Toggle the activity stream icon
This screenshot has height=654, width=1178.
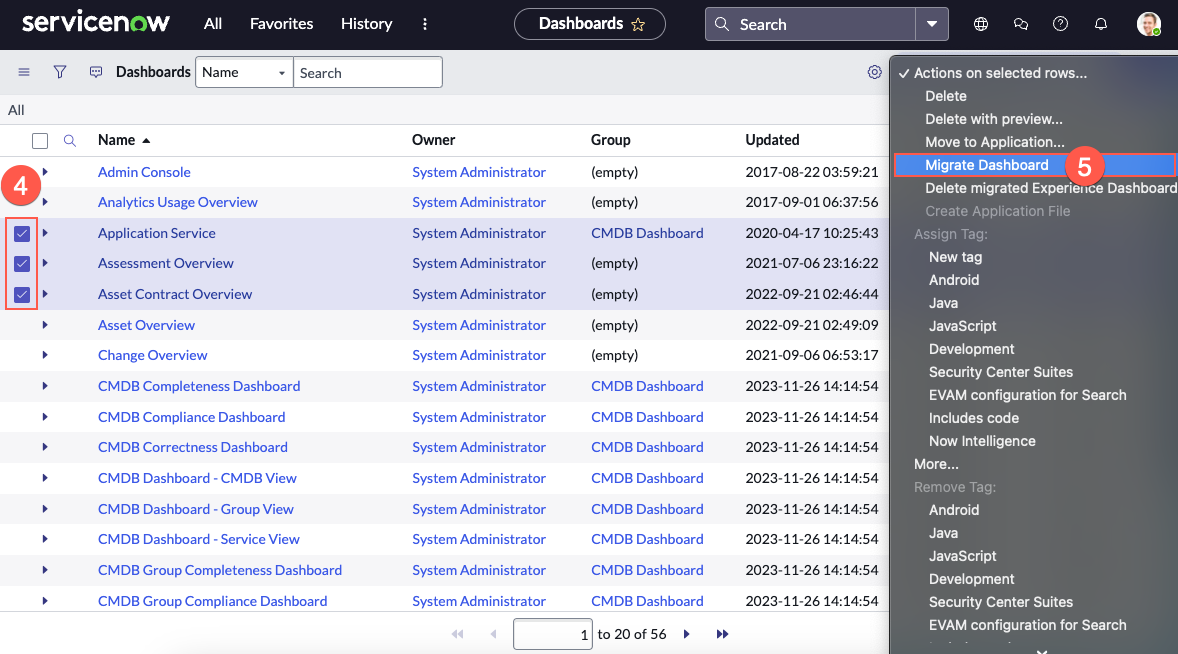(95, 72)
